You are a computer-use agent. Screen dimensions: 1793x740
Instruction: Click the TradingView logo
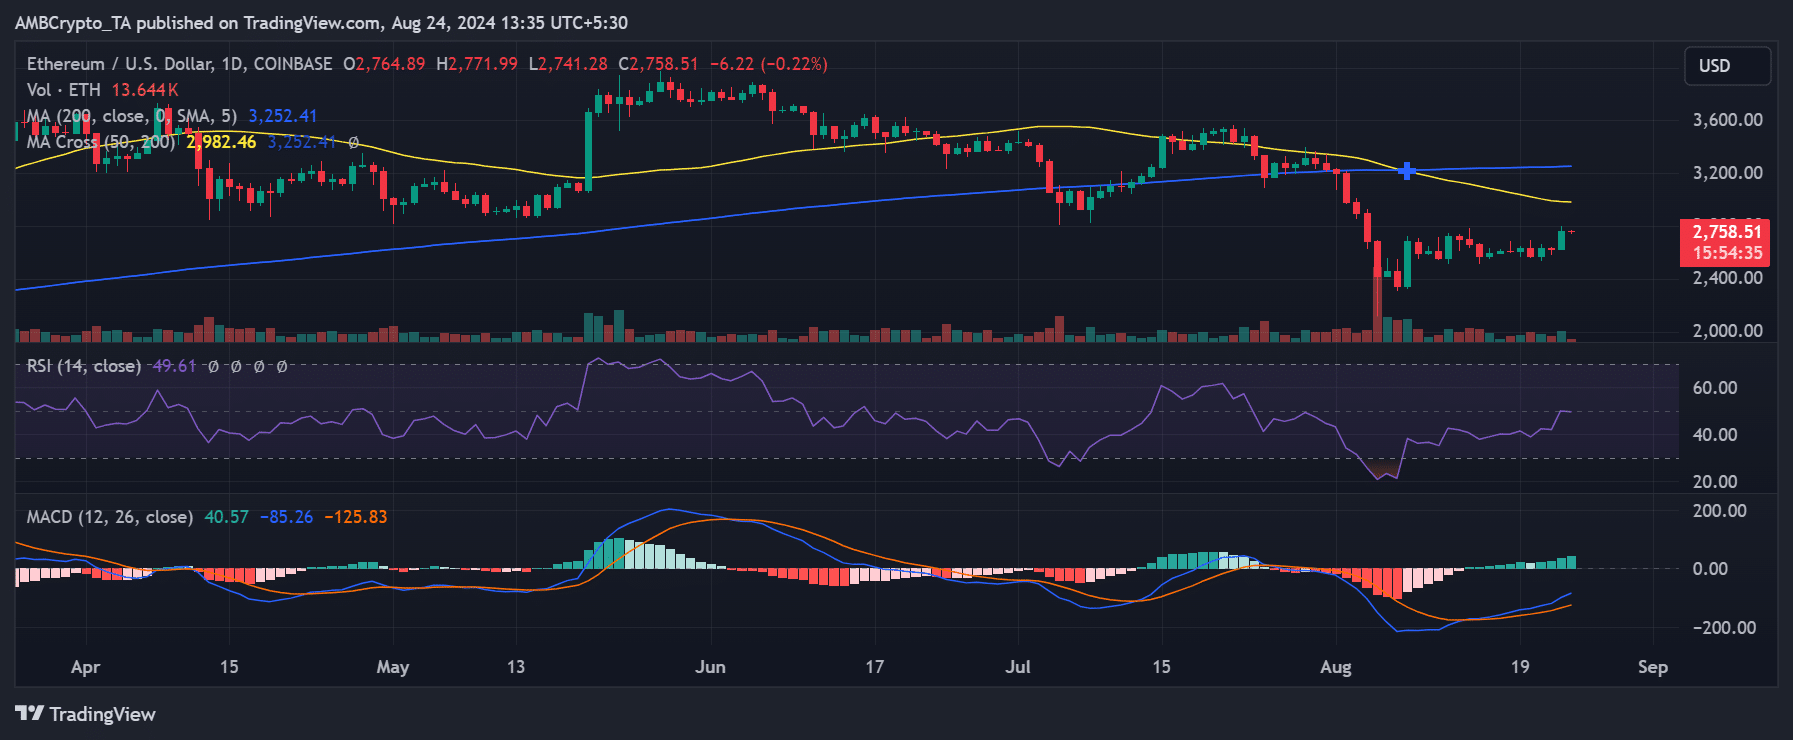pyautogui.click(x=86, y=714)
